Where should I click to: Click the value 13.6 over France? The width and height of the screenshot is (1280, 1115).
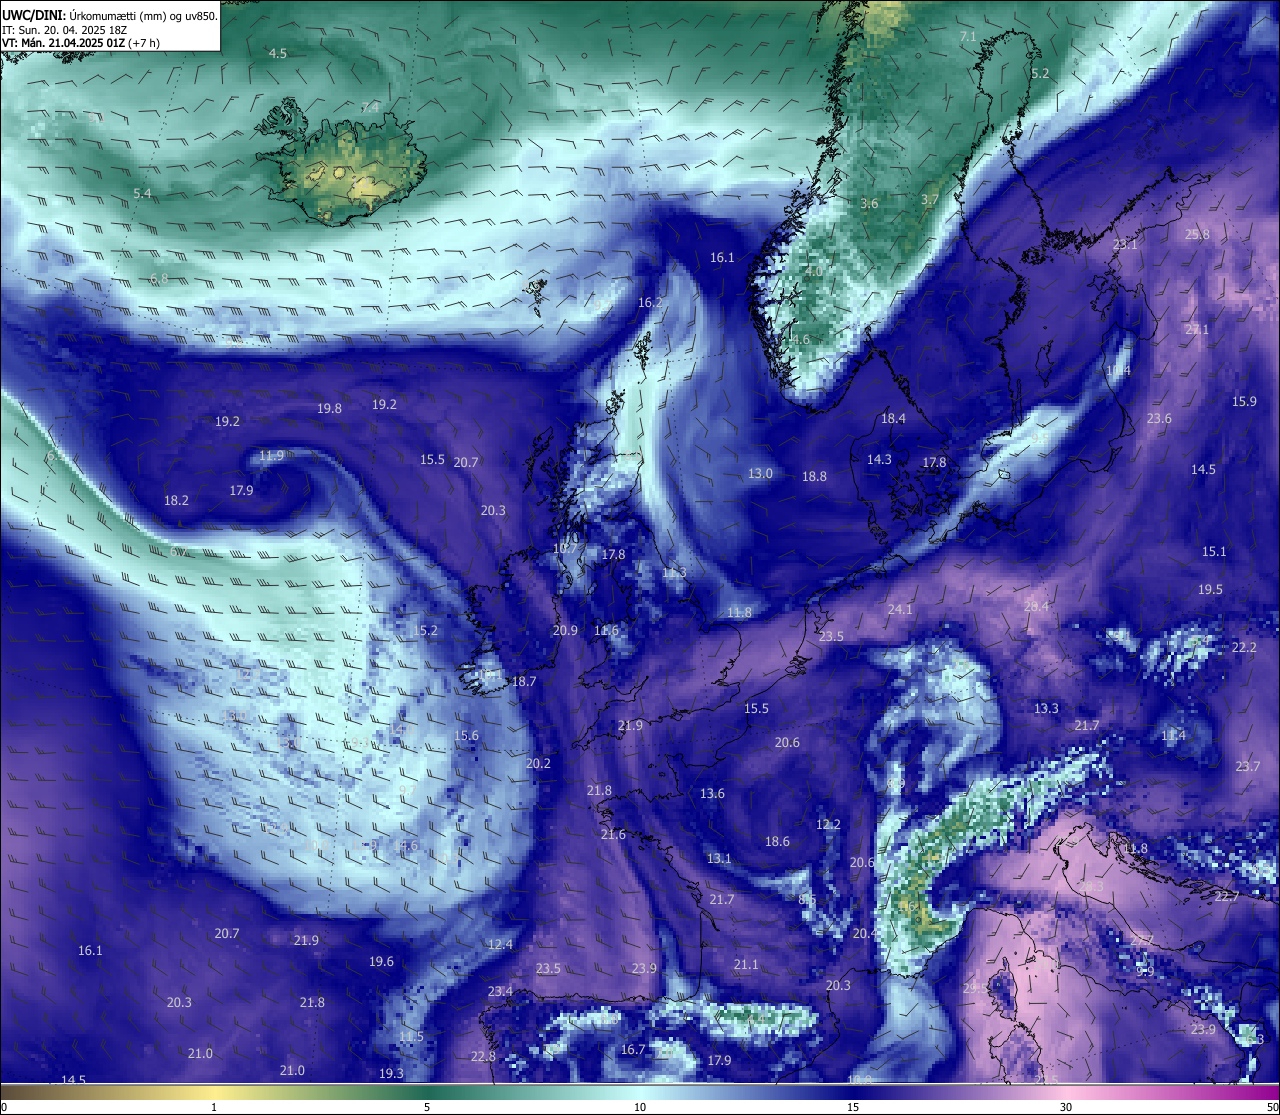click(x=712, y=793)
